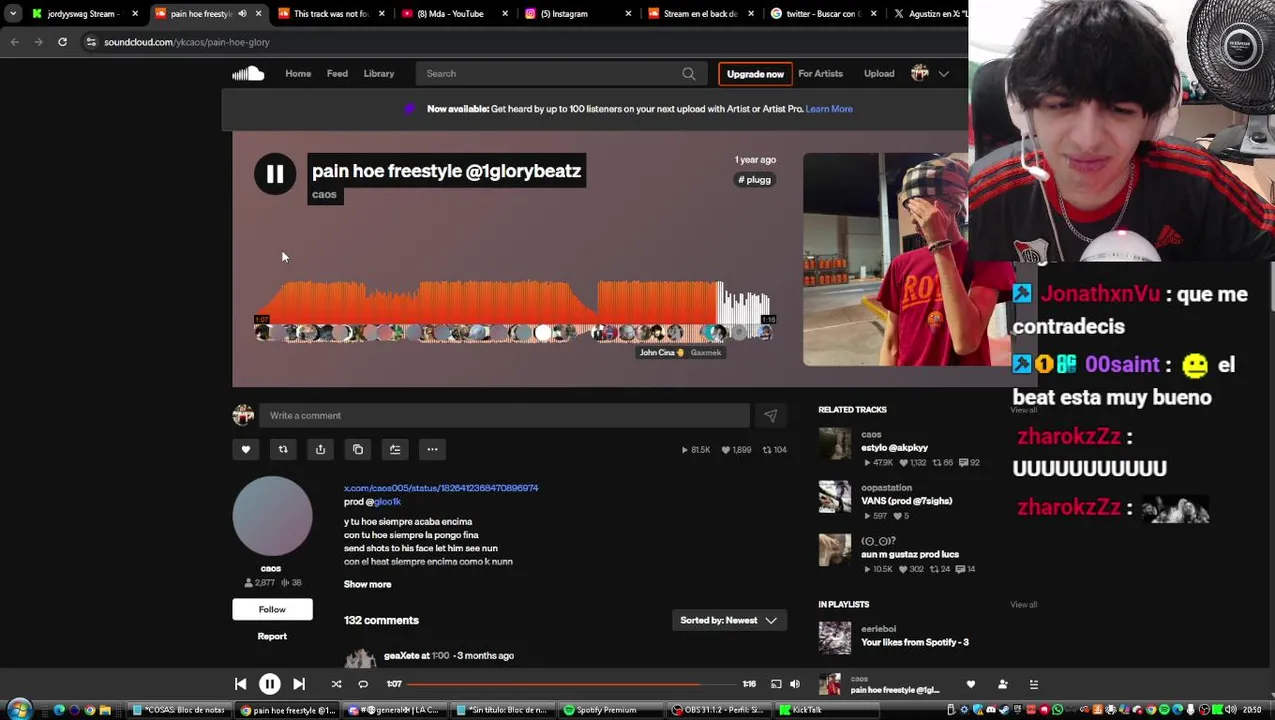Open the tab search dropdown arrow
Screen dimensions: 1275x720
[12, 14]
